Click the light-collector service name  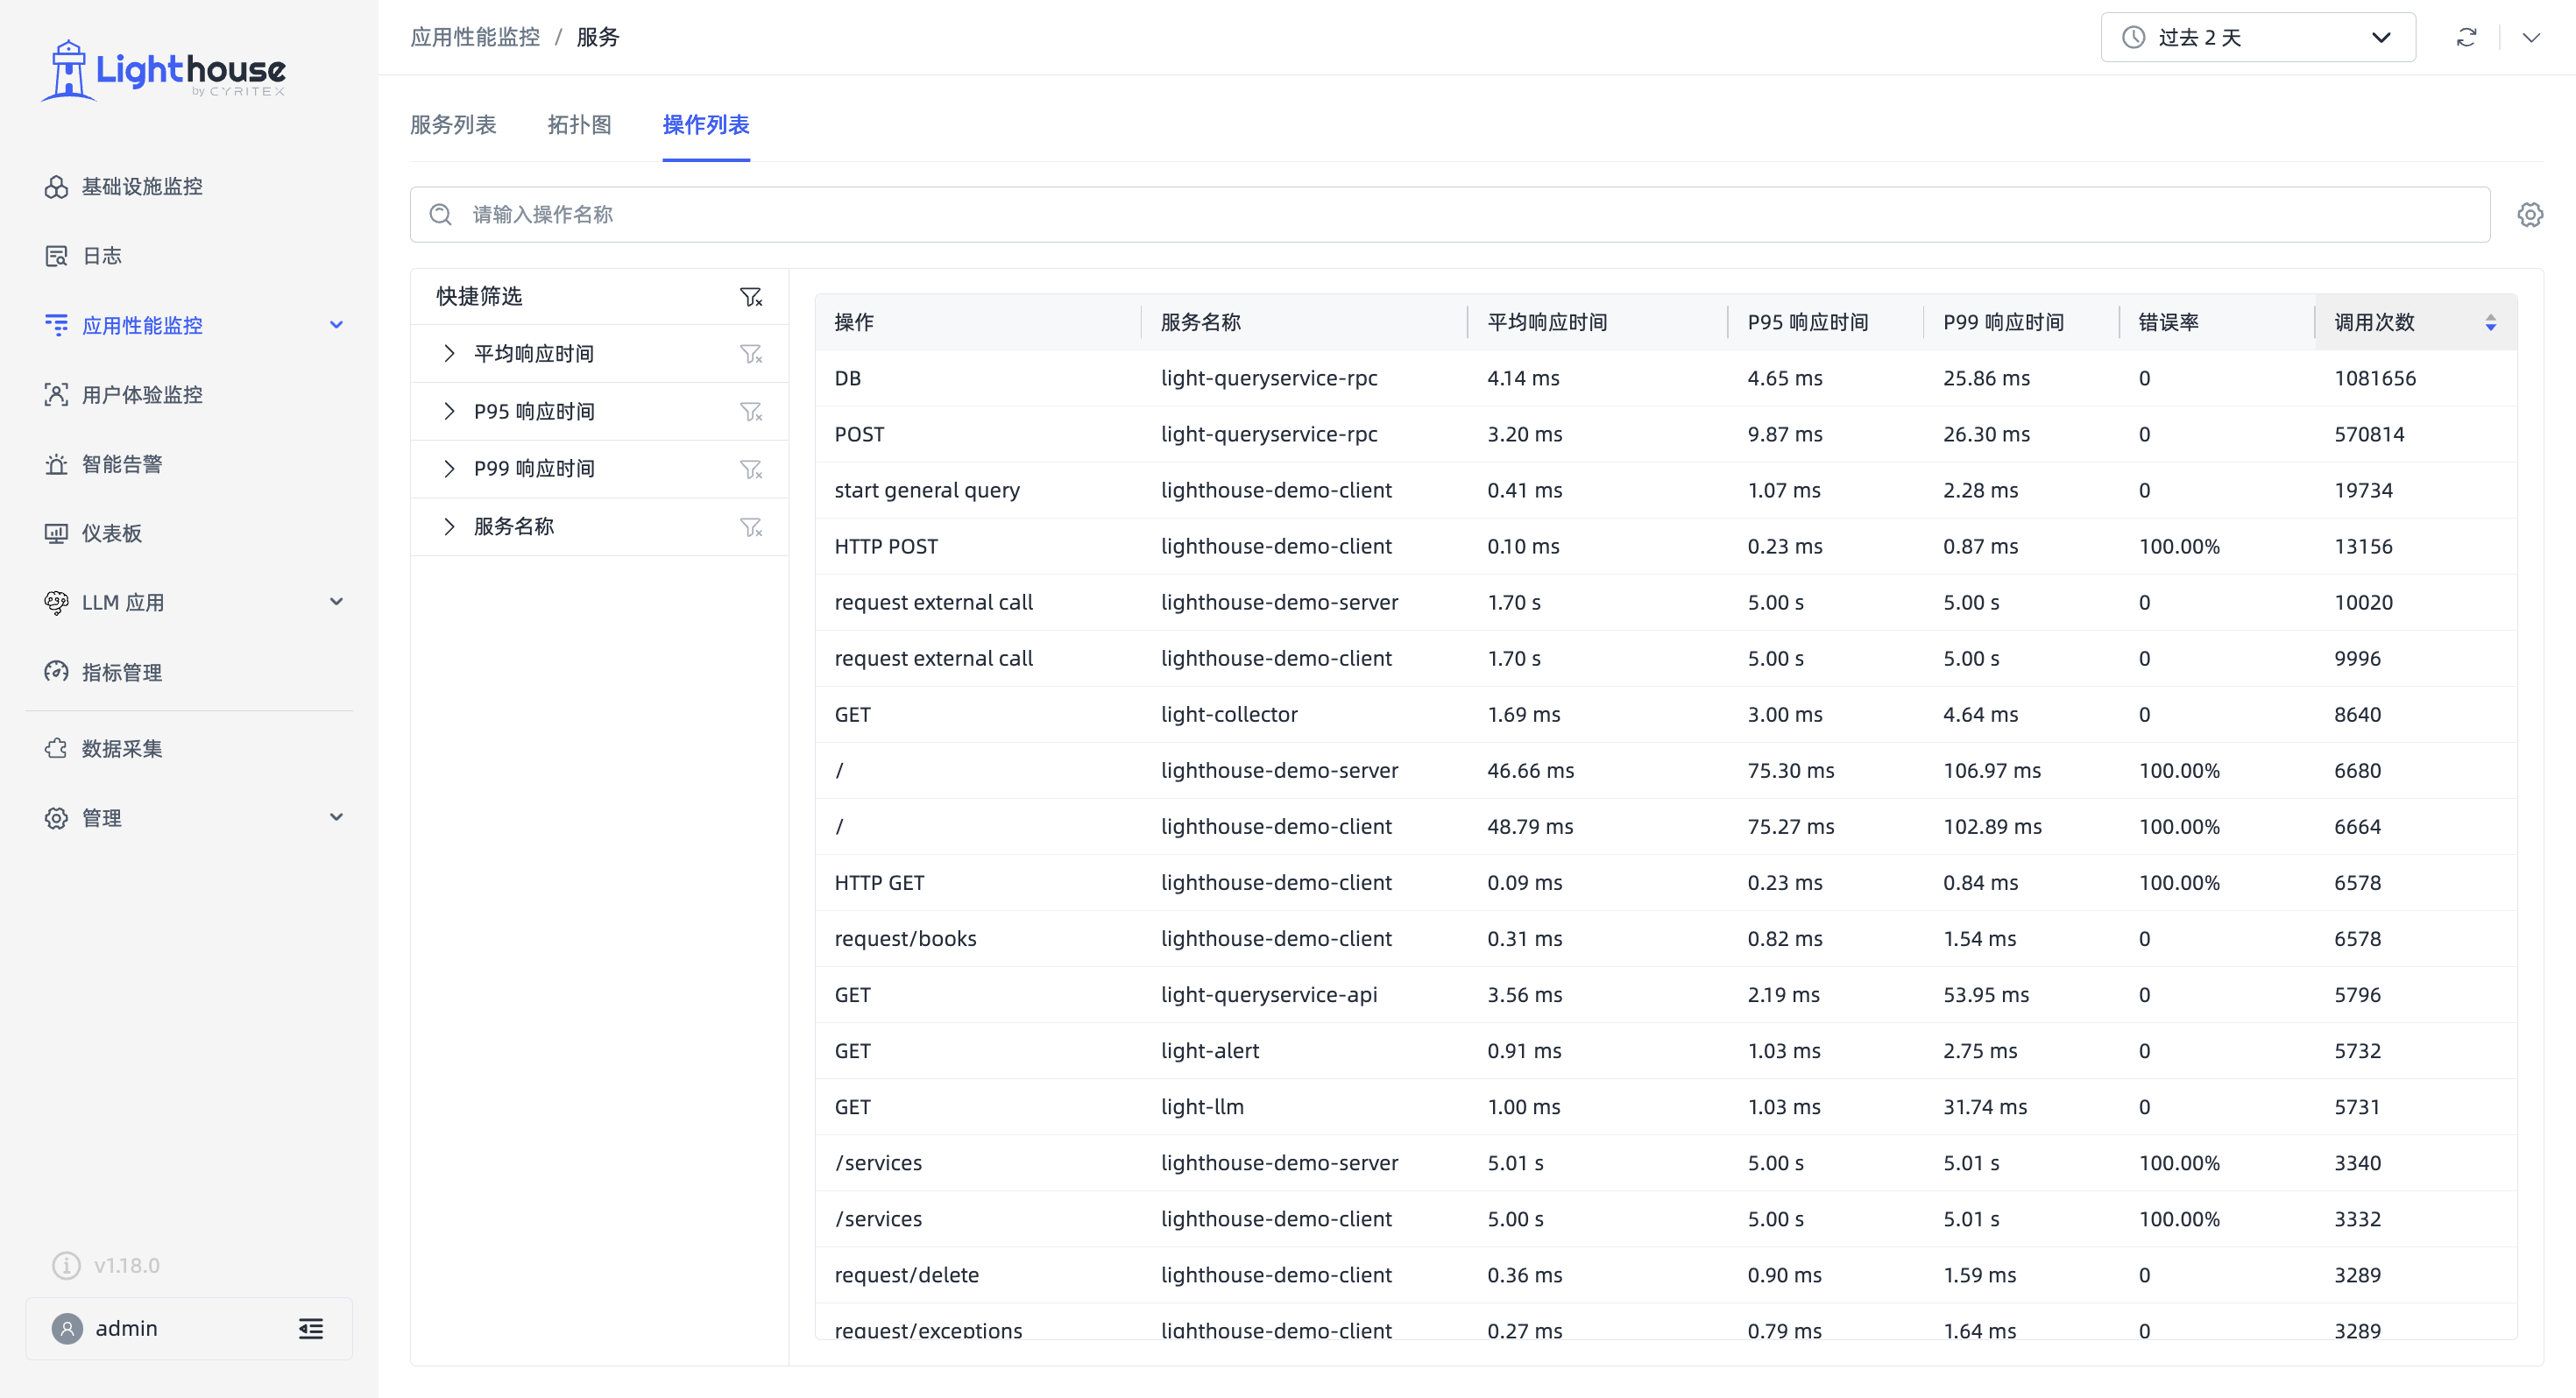(x=1229, y=715)
